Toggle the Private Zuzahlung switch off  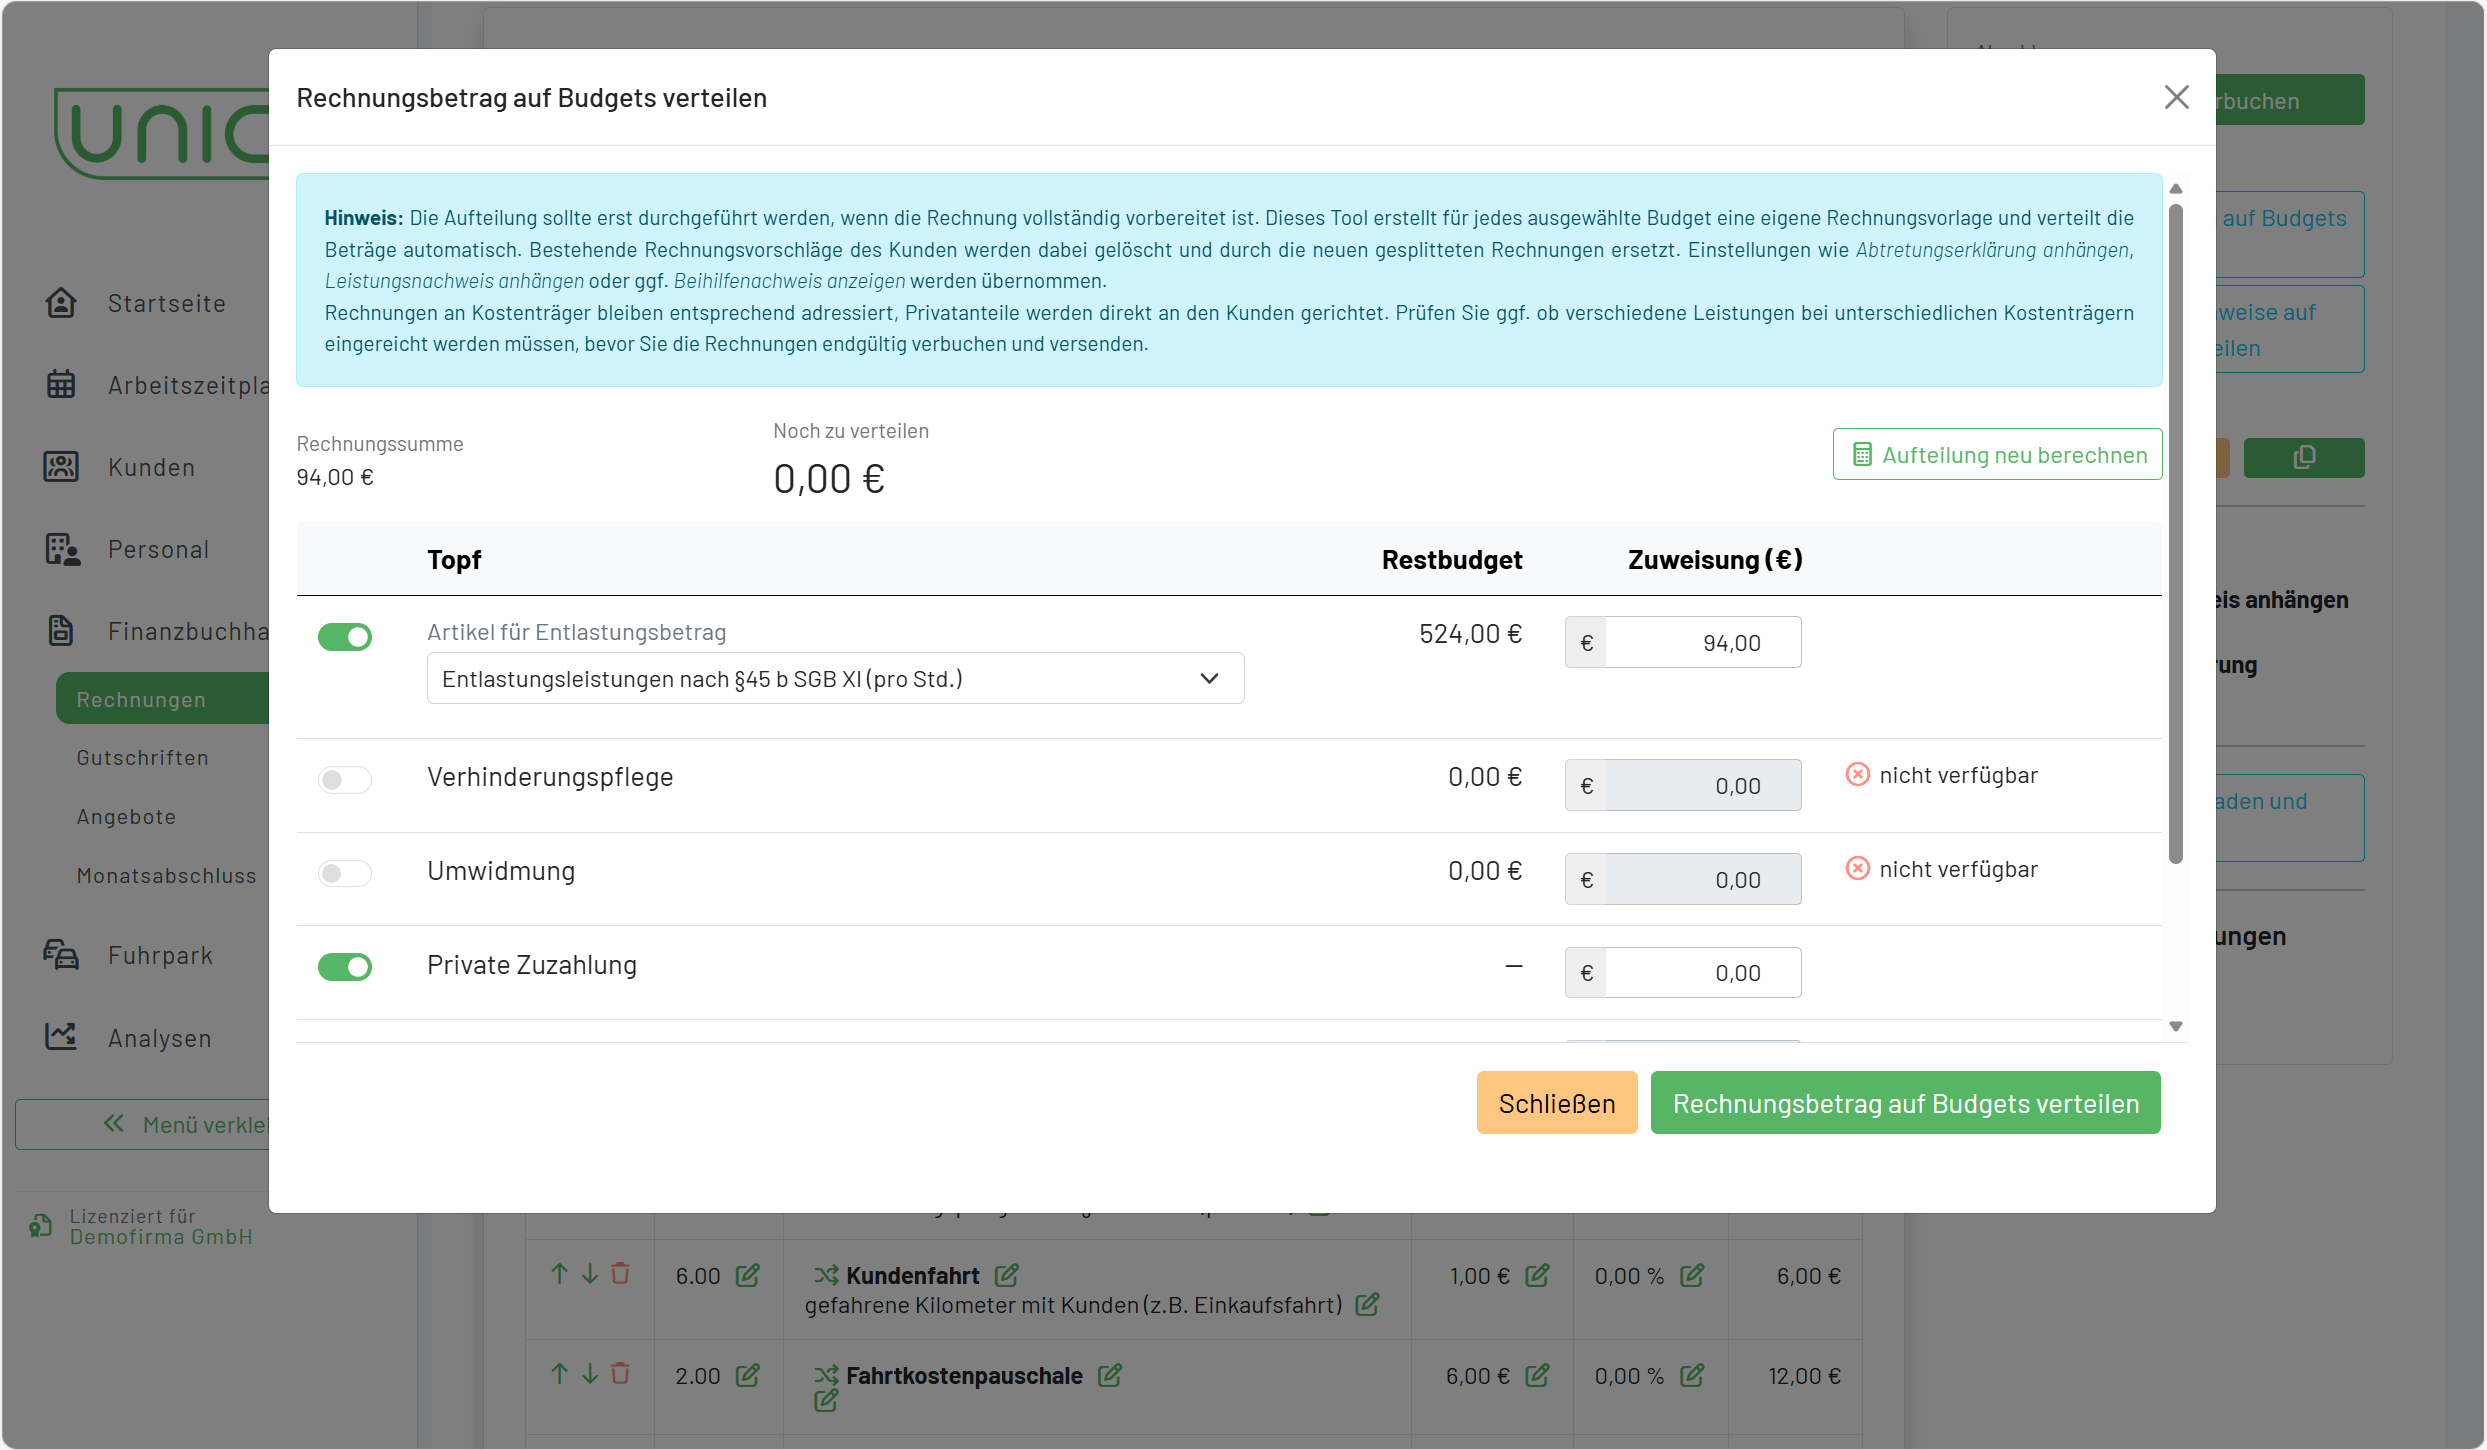pos(345,967)
